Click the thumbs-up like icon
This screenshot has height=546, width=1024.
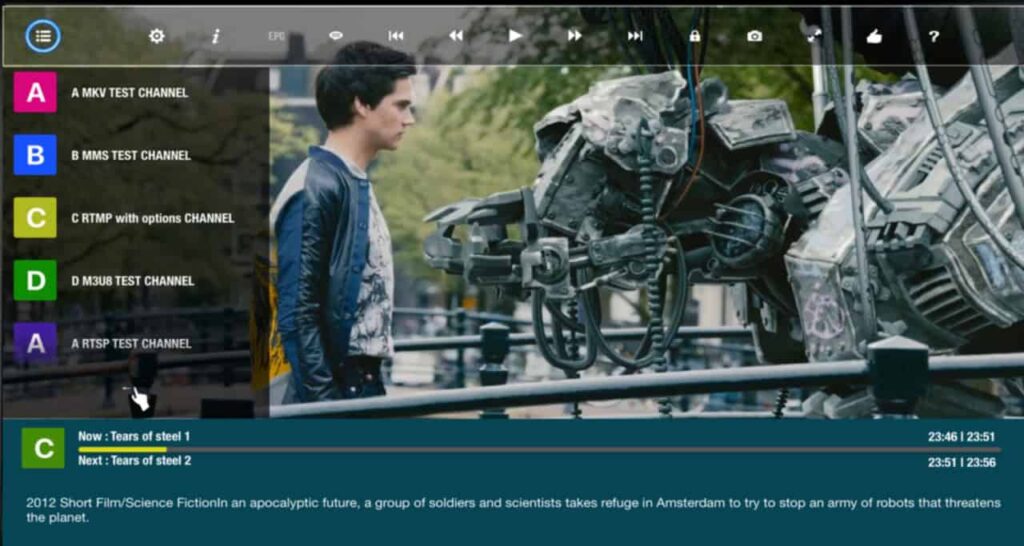[874, 37]
